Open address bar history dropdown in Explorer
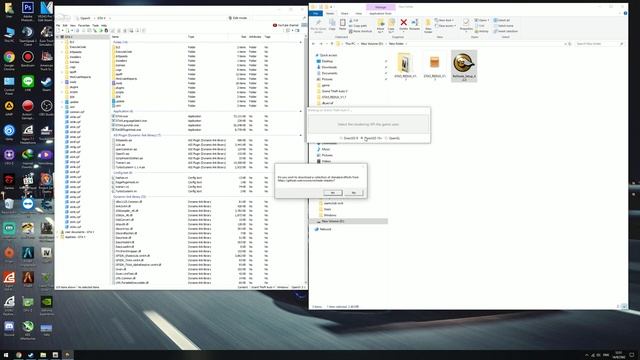Screen dimensions: 640x360 coord(565,44)
